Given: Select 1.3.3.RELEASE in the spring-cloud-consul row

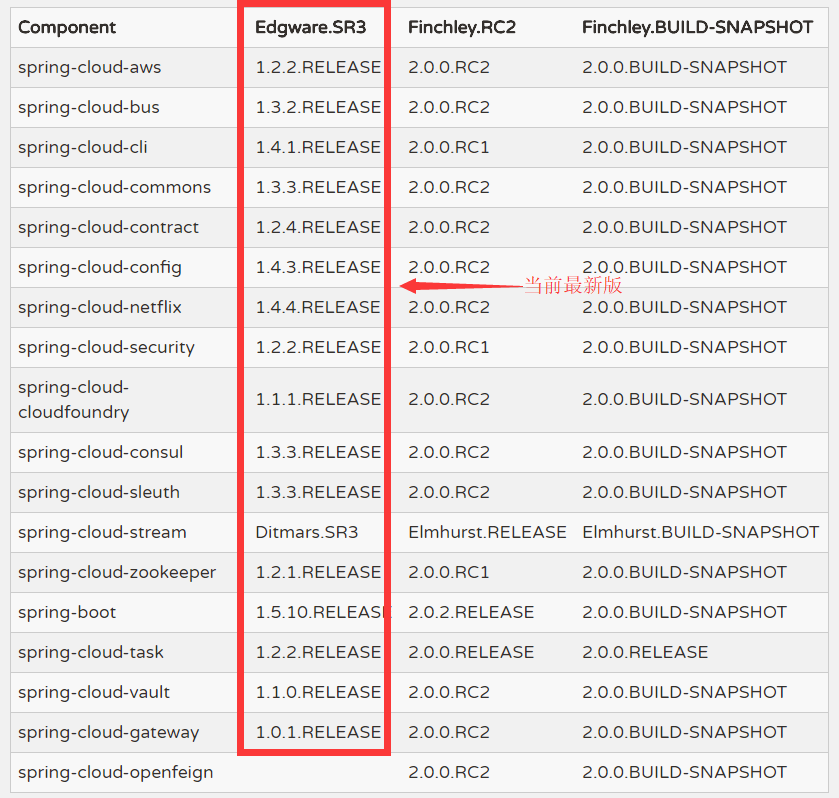Looking at the screenshot, I should click(x=318, y=452).
